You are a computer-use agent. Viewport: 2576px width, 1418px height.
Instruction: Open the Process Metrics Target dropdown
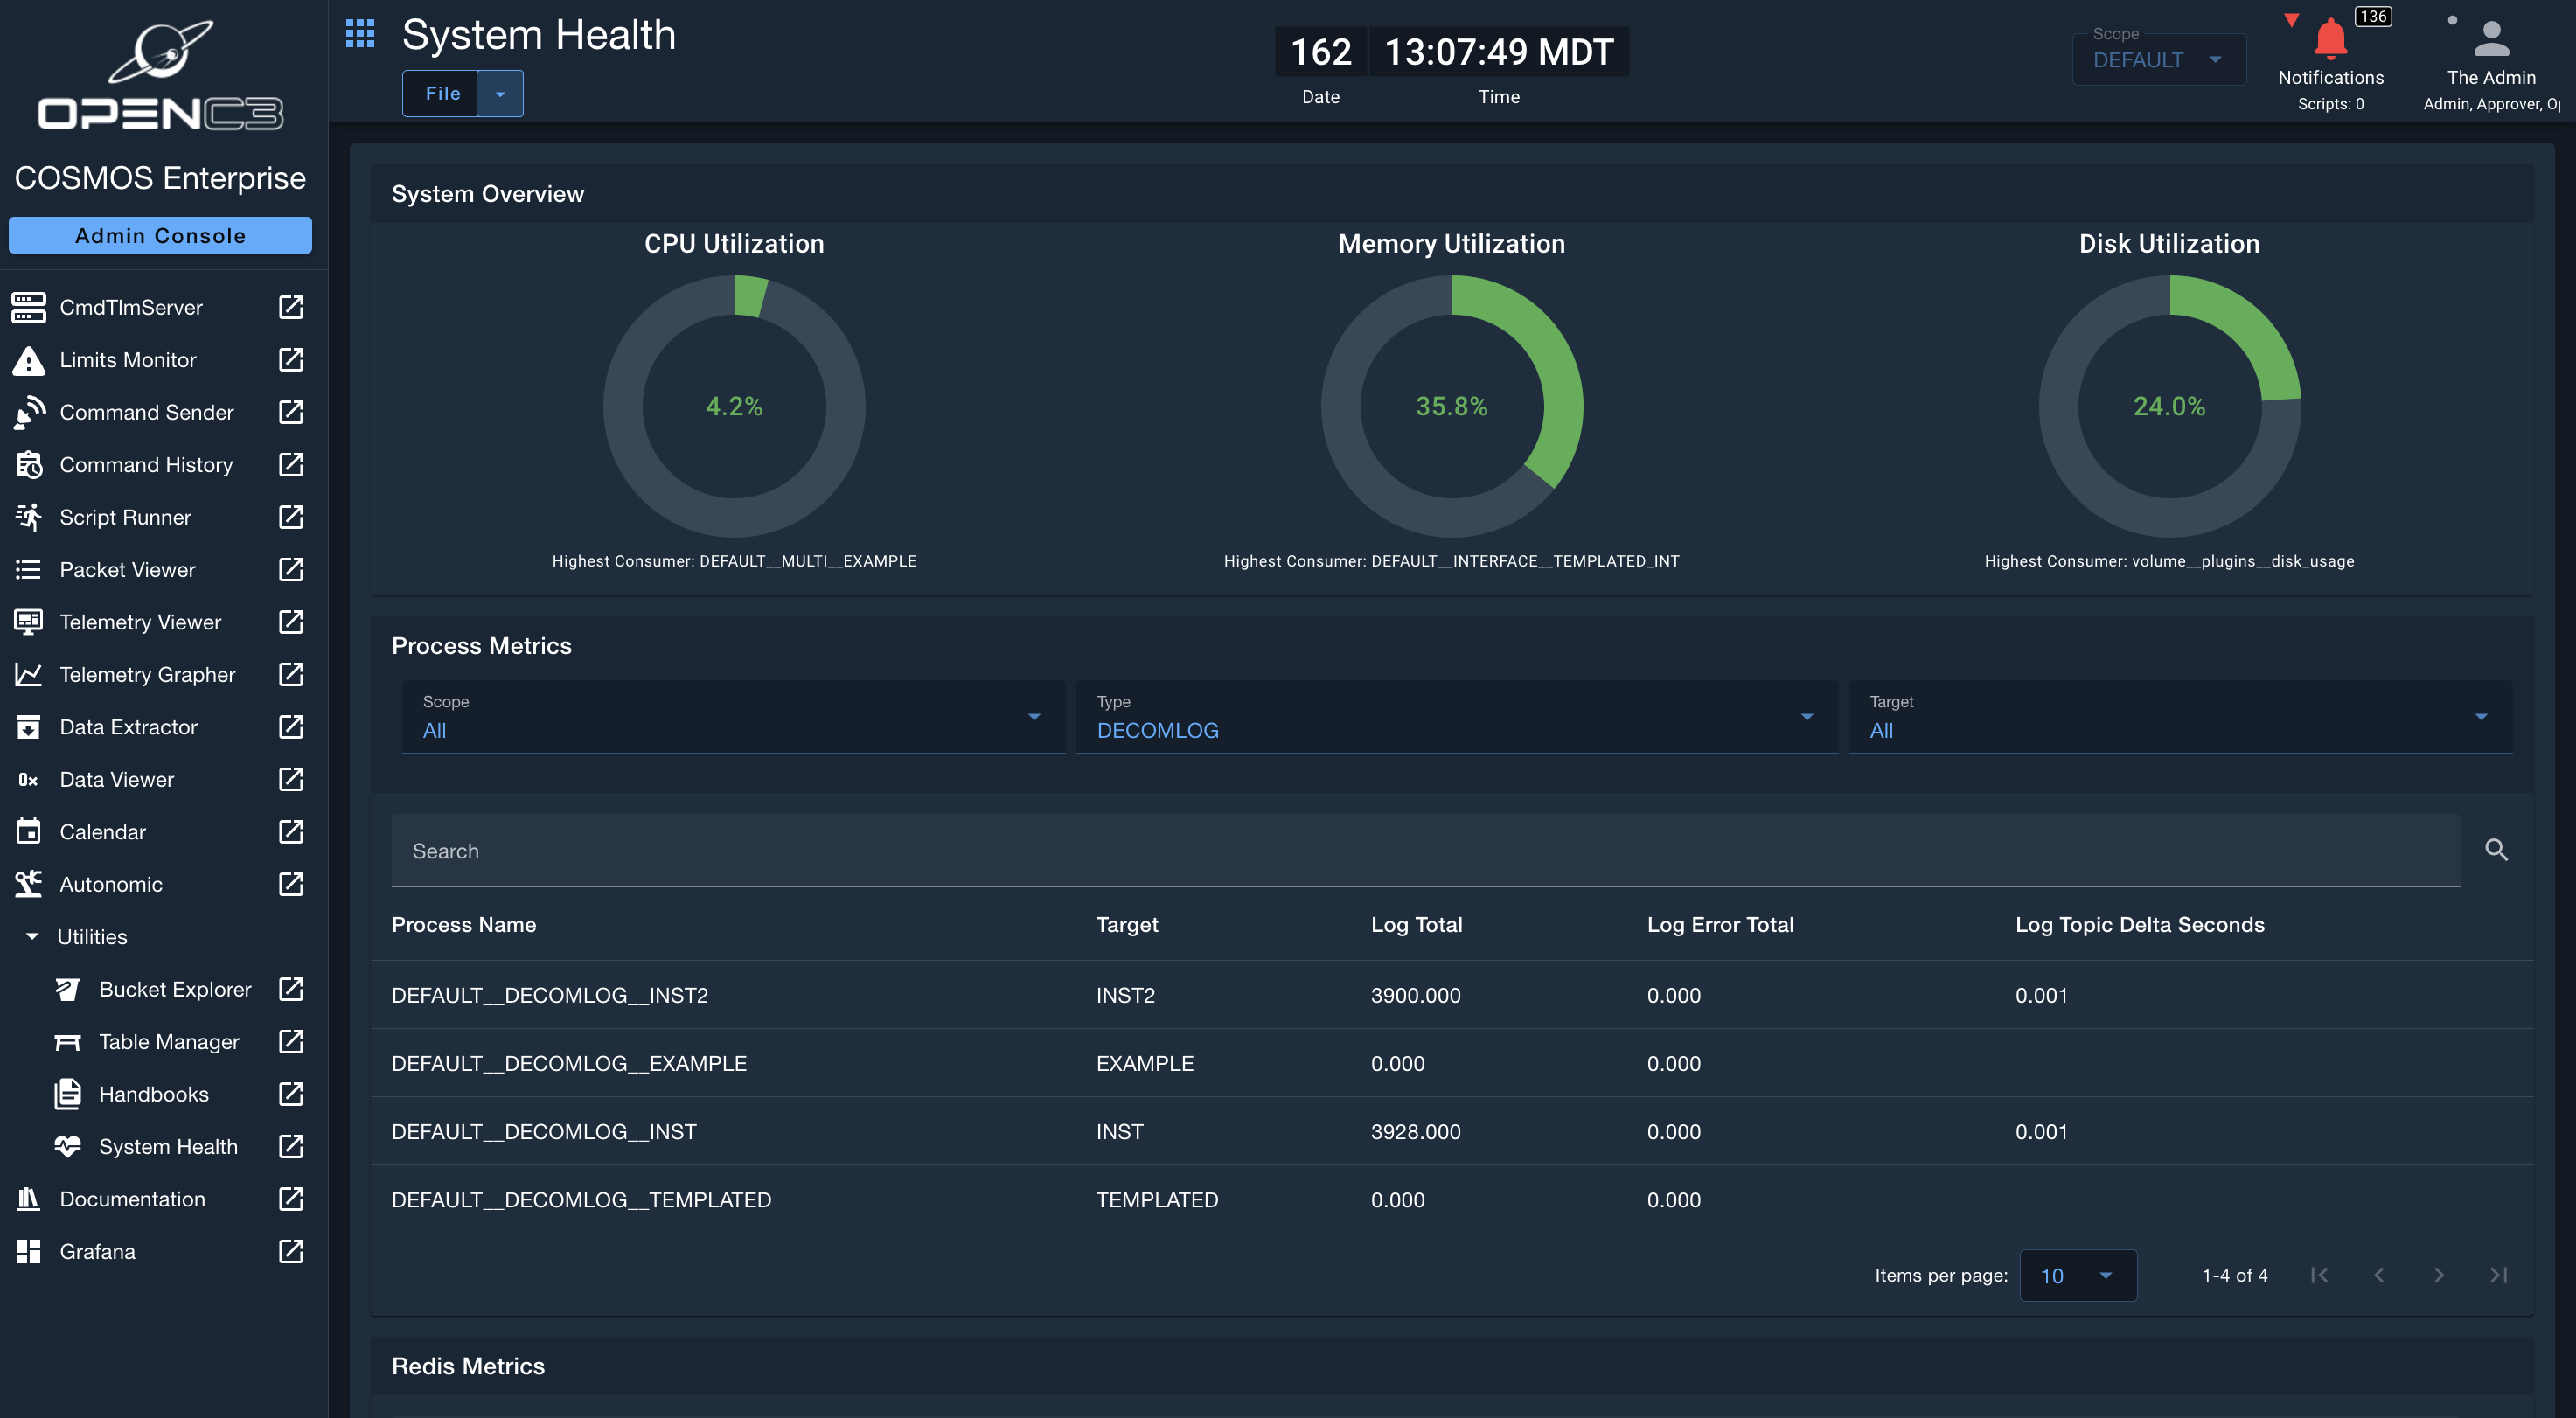click(2180, 716)
